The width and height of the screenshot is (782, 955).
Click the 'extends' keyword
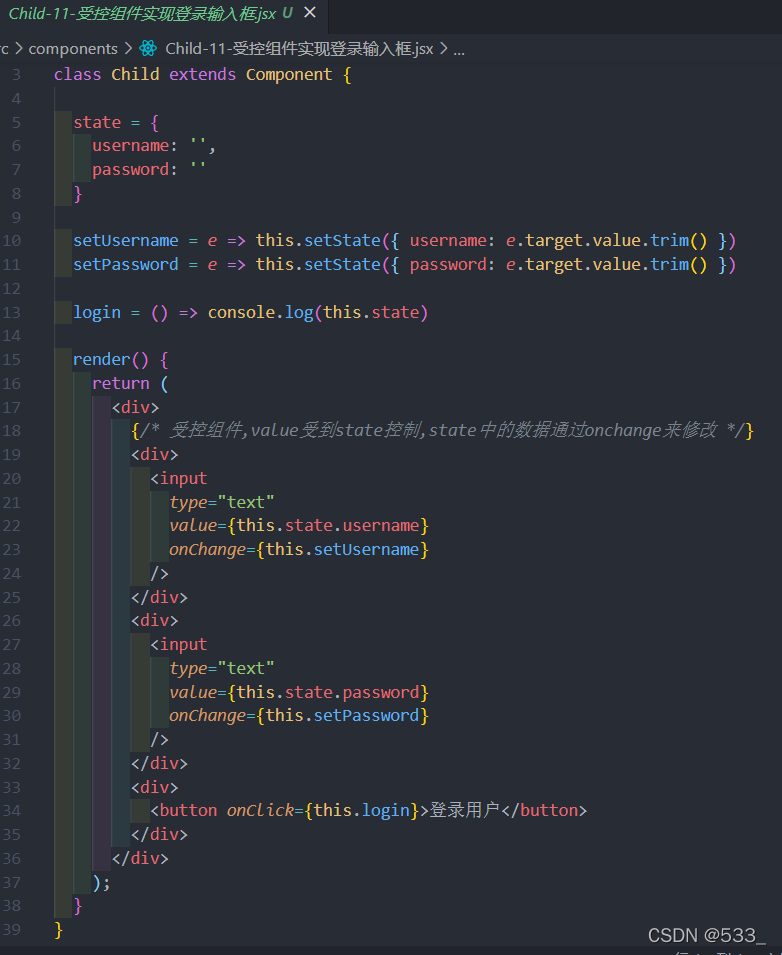202,74
